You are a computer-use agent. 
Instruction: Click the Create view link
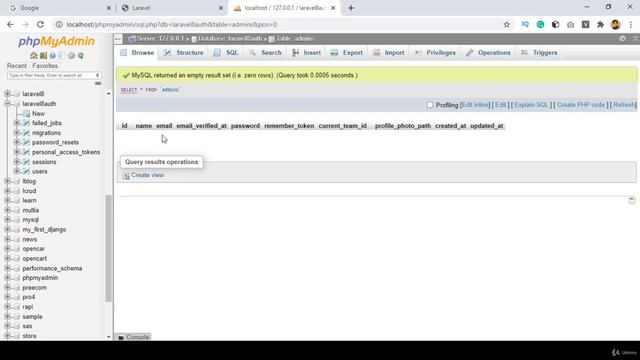[147, 175]
